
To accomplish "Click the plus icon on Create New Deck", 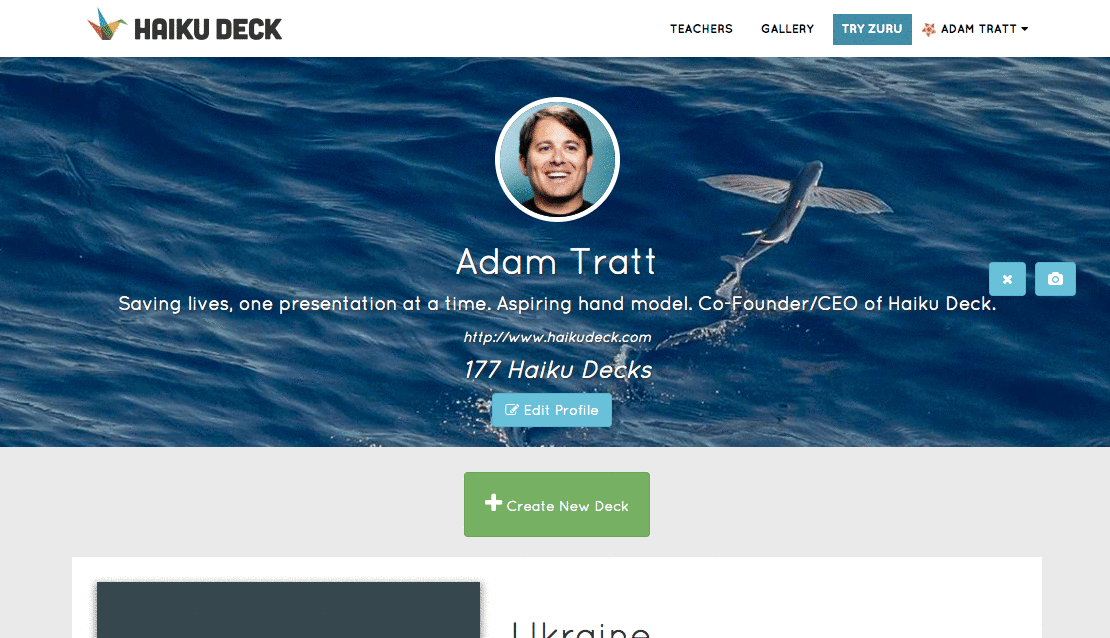I will [x=493, y=503].
